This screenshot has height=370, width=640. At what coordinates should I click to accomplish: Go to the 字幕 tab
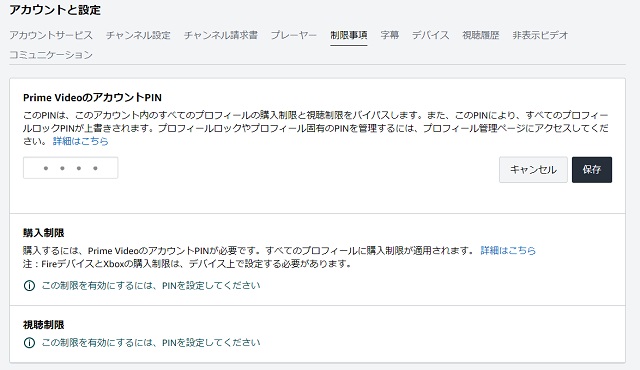[x=390, y=35]
